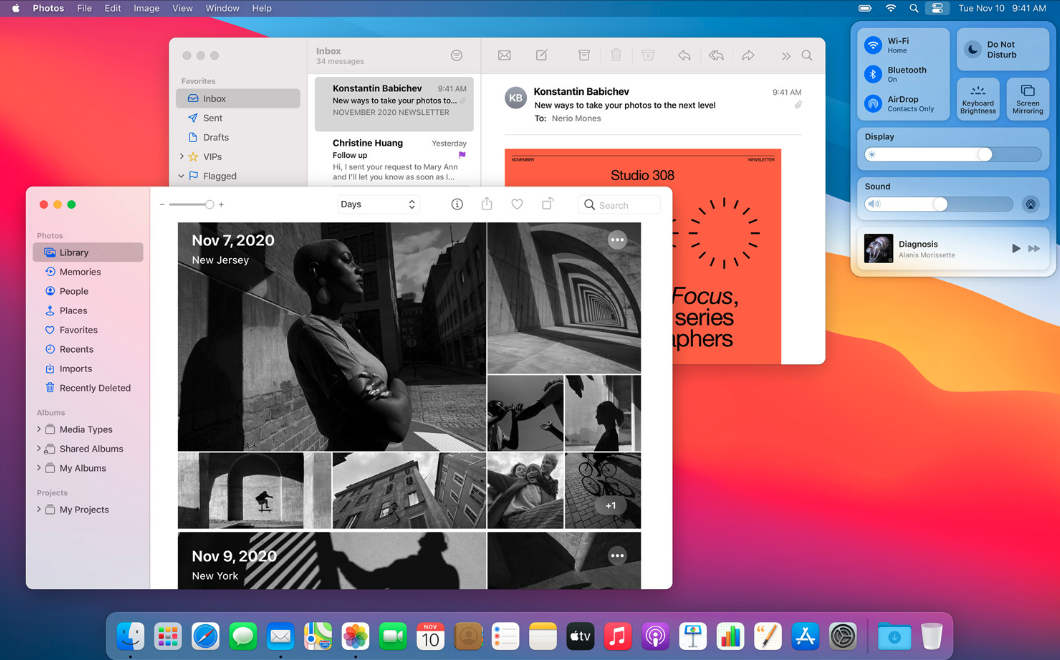Filter inbox messages using filter icon
Viewport: 1060px width, 660px height.
click(x=456, y=55)
